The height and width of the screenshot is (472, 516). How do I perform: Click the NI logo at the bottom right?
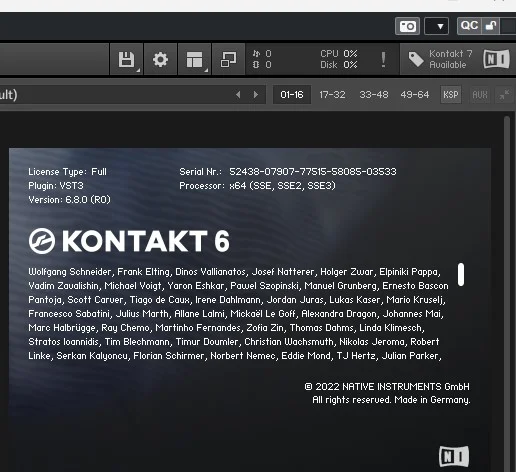[x=454, y=456]
